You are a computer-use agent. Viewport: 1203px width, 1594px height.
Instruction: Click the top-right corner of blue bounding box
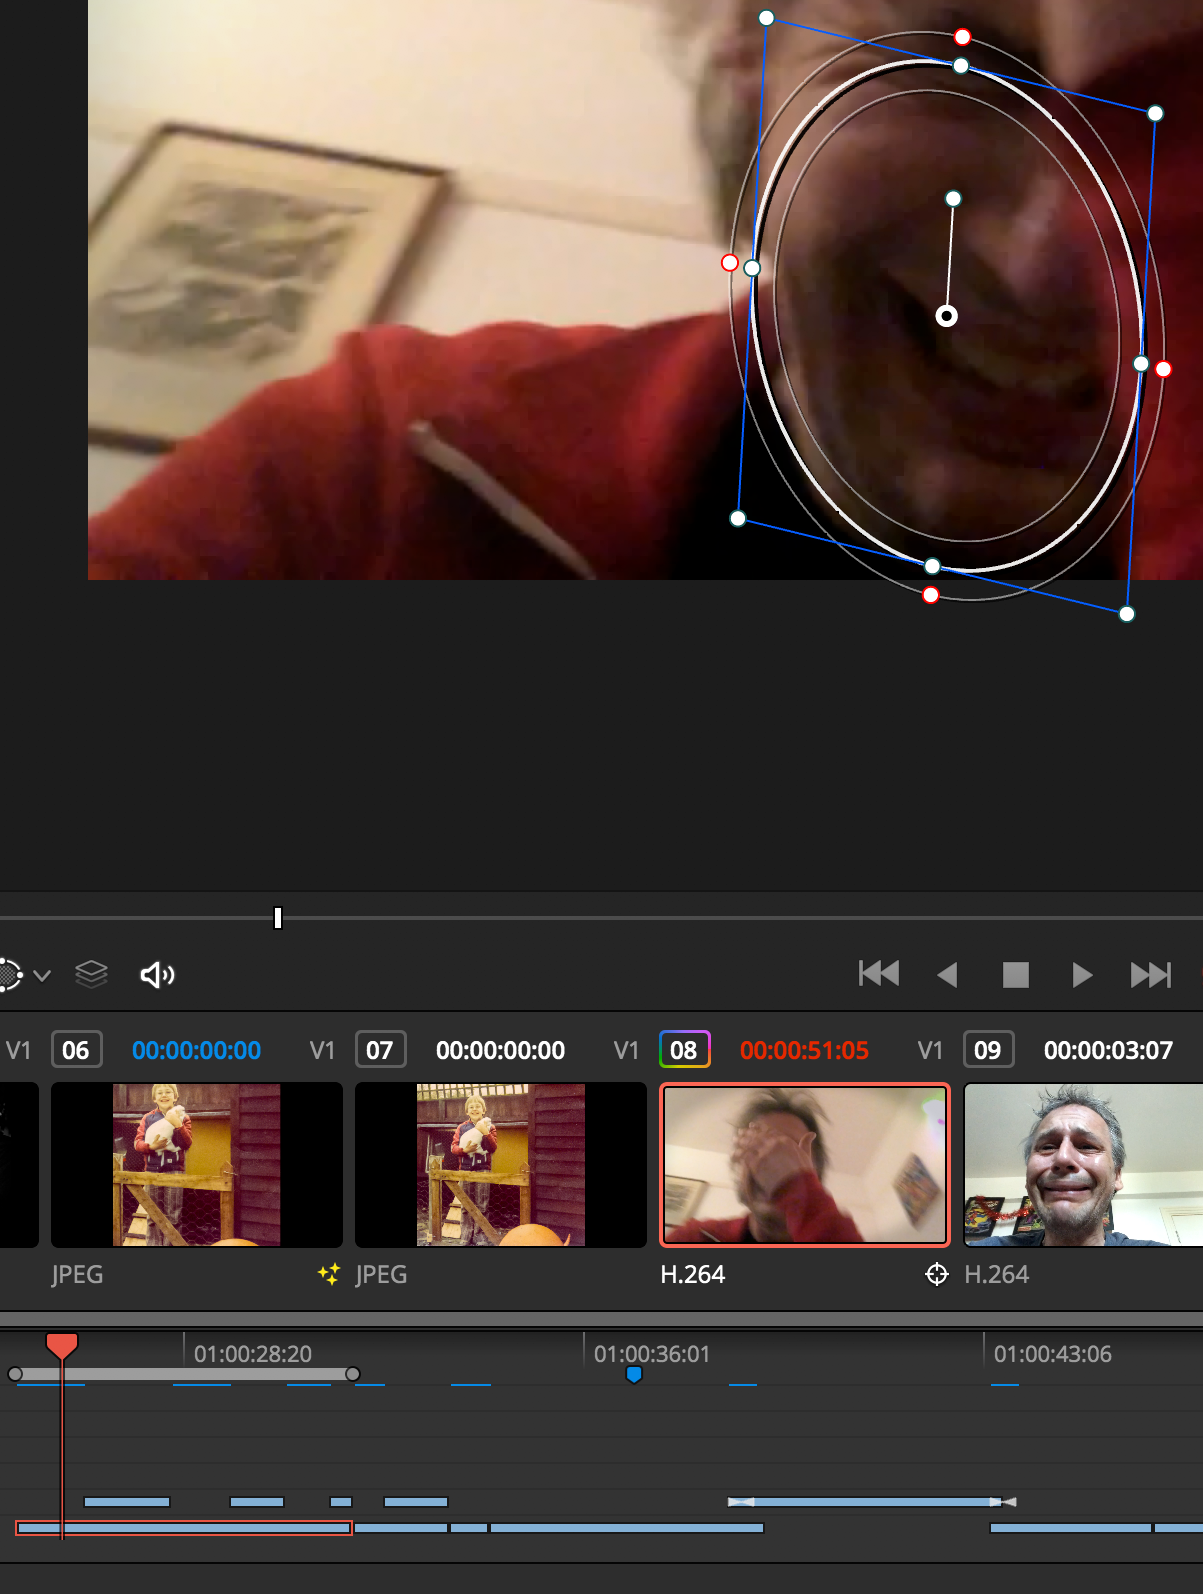(1155, 113)
